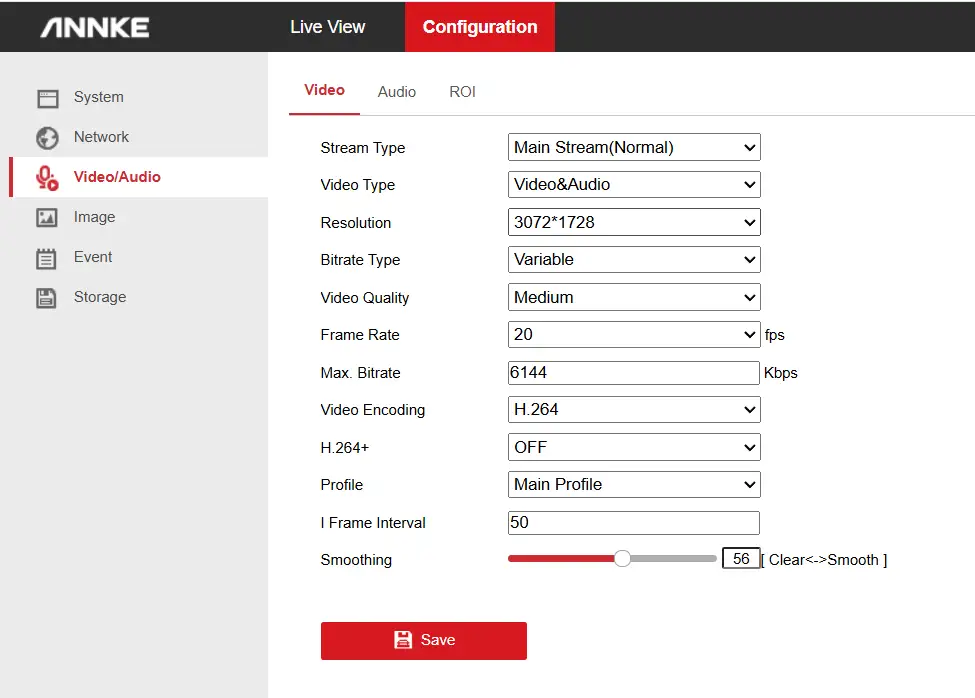Click the Image picture icon

[x=47, y=218]
